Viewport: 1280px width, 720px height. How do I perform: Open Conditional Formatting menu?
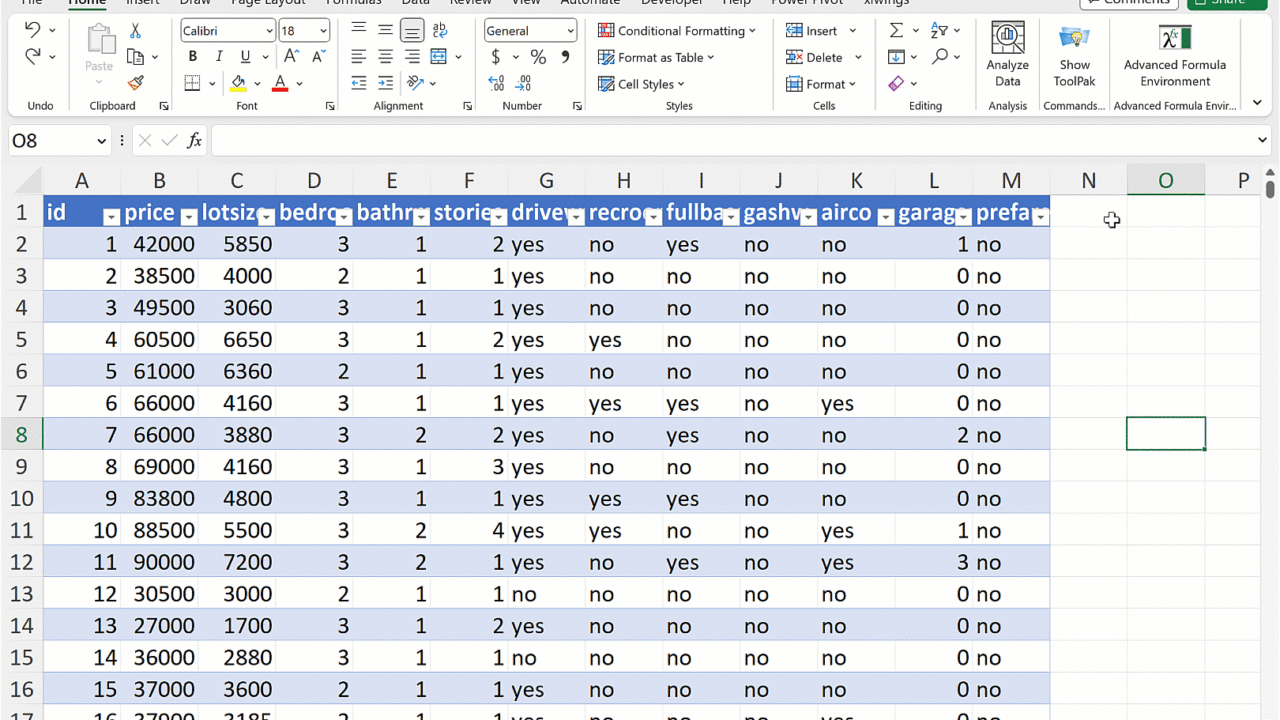tap(677, 31)
